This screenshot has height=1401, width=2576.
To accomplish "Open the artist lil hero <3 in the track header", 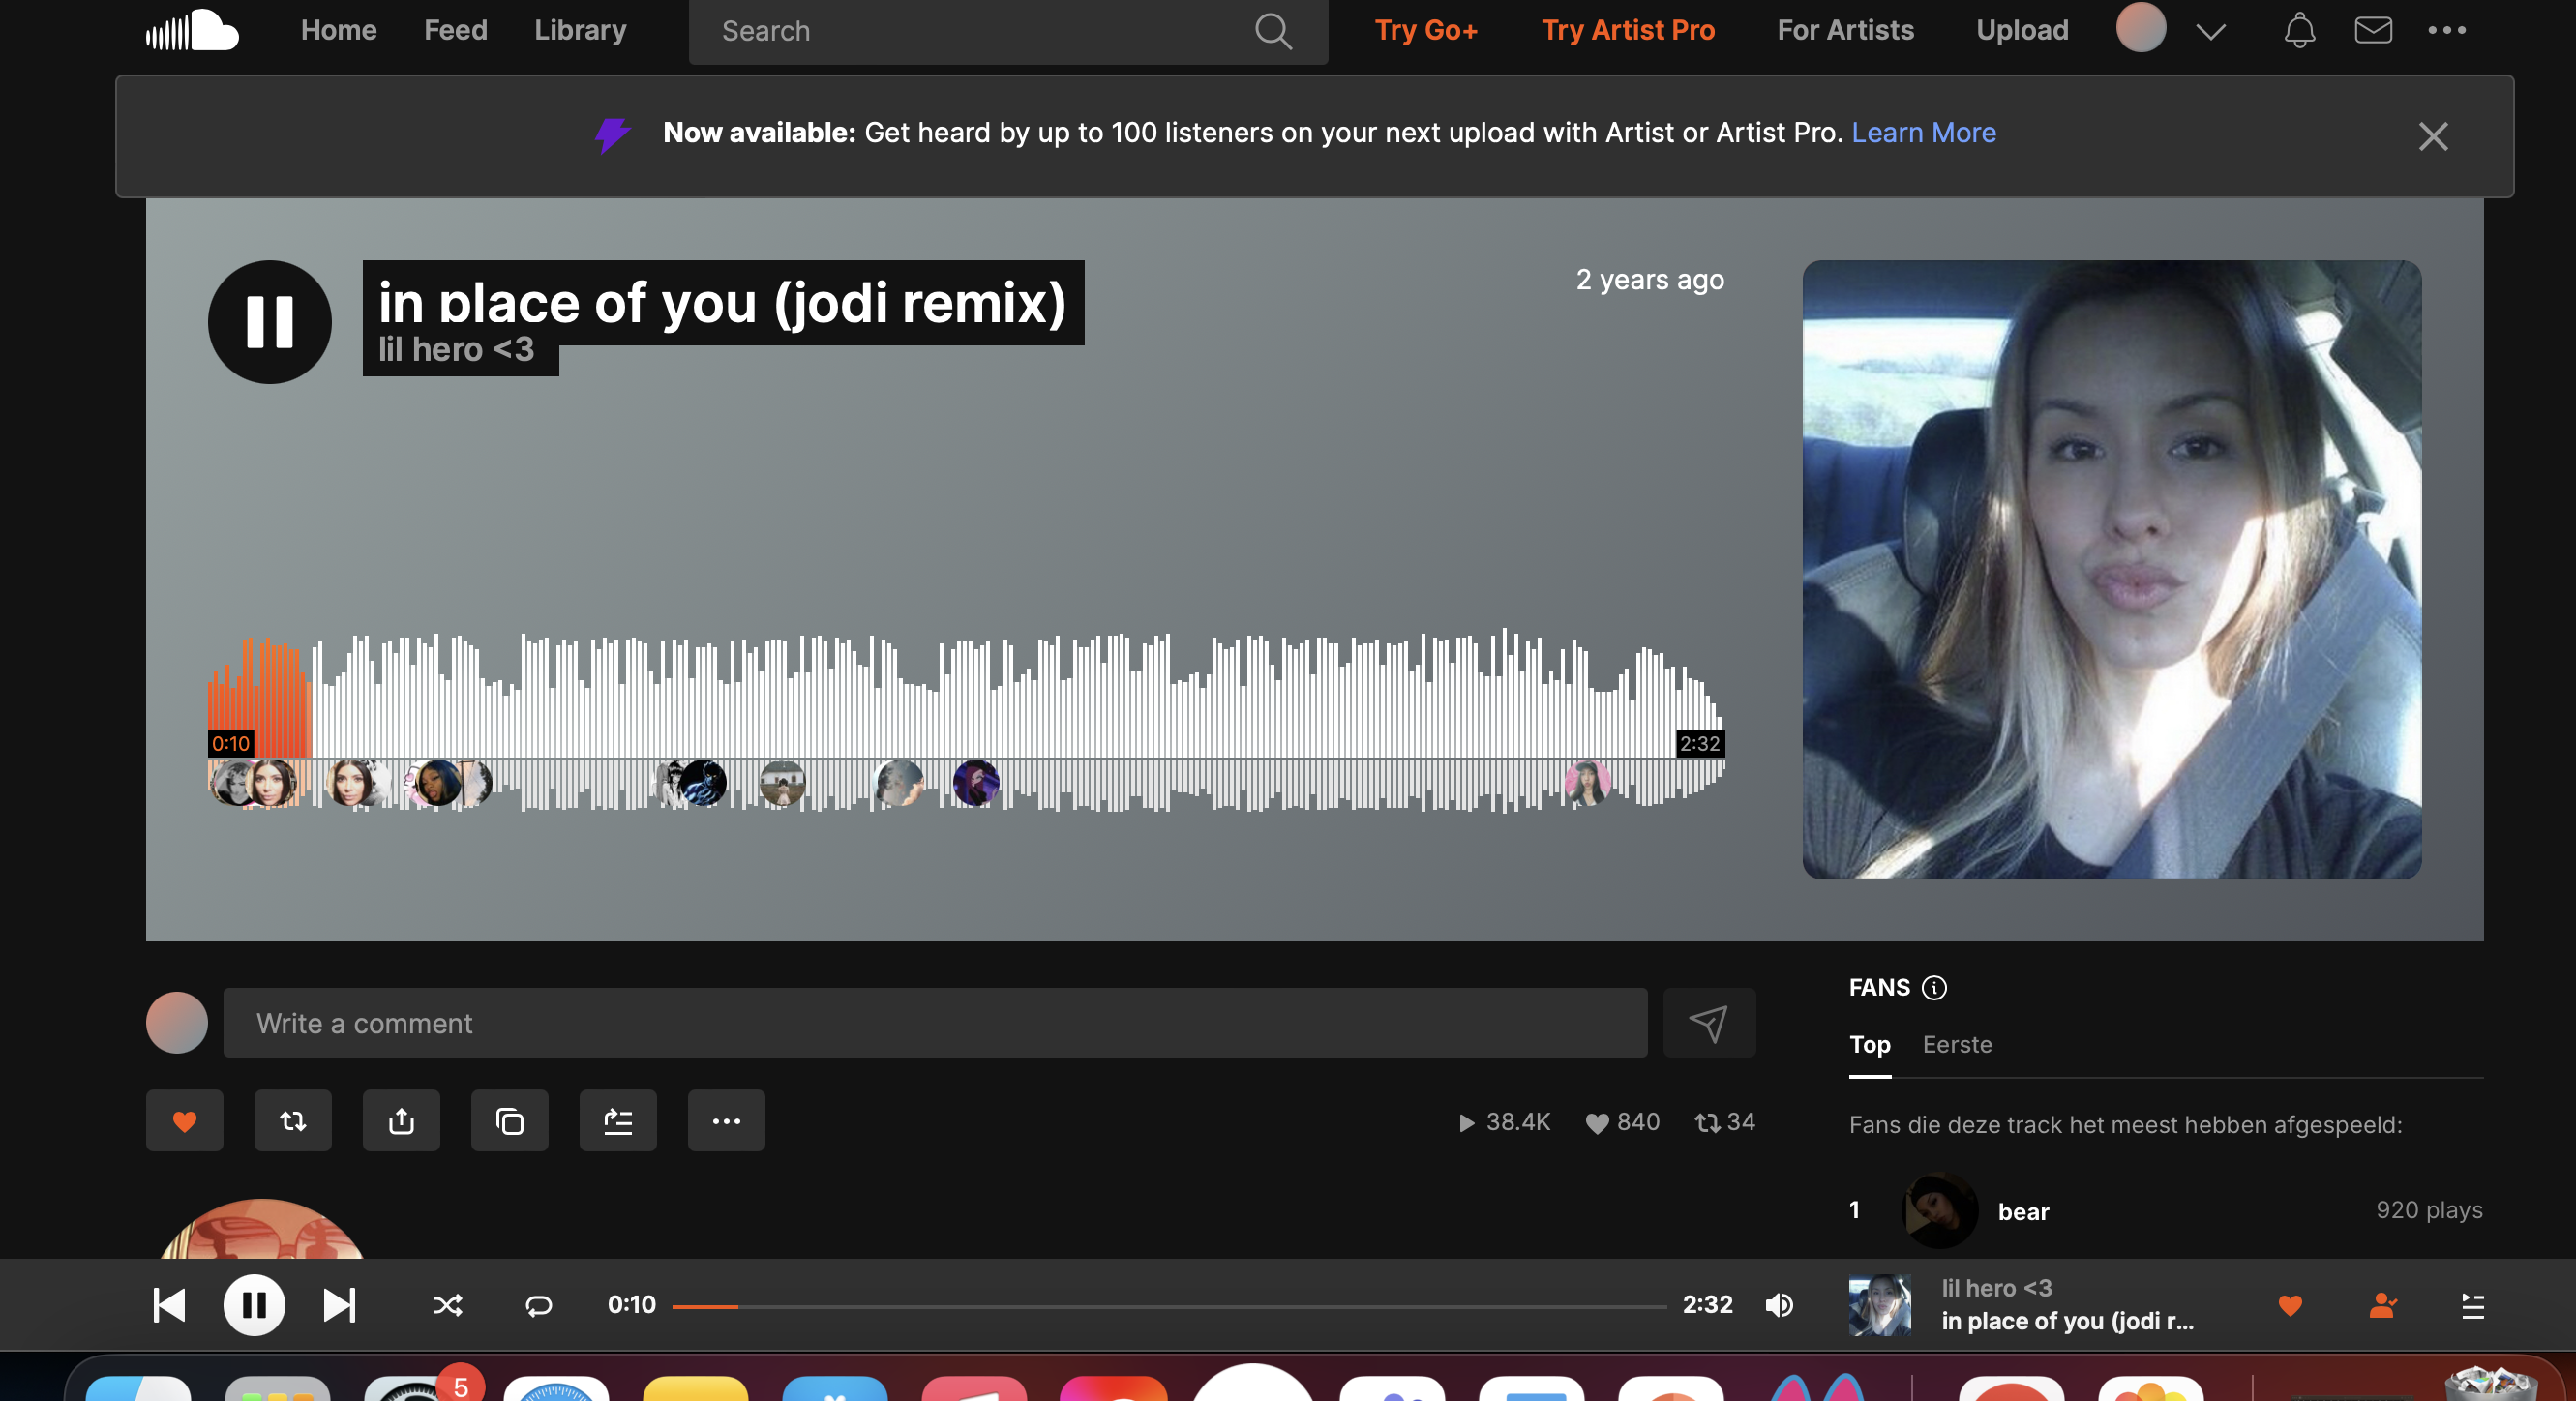I will (456, 349).
